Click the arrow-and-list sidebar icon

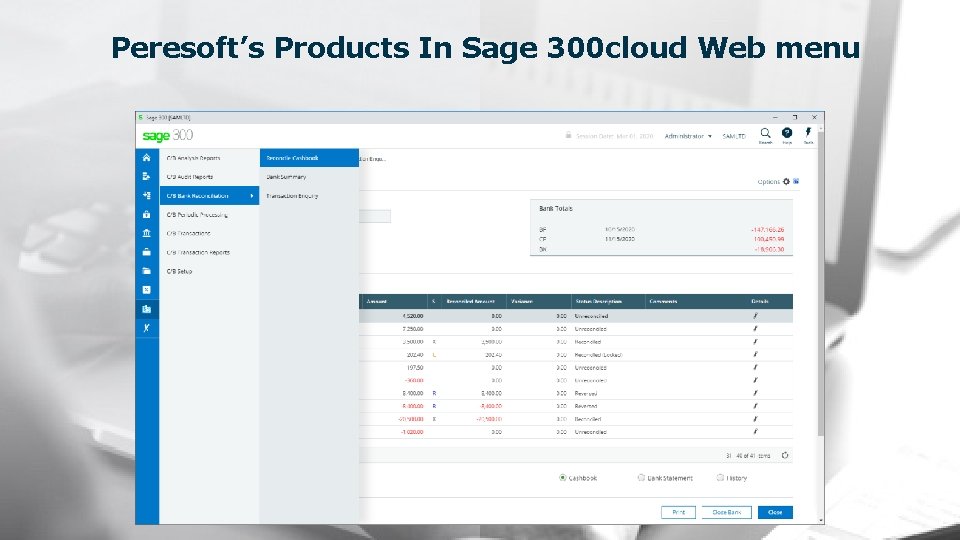pyautogui.click(x=146, y=195)
